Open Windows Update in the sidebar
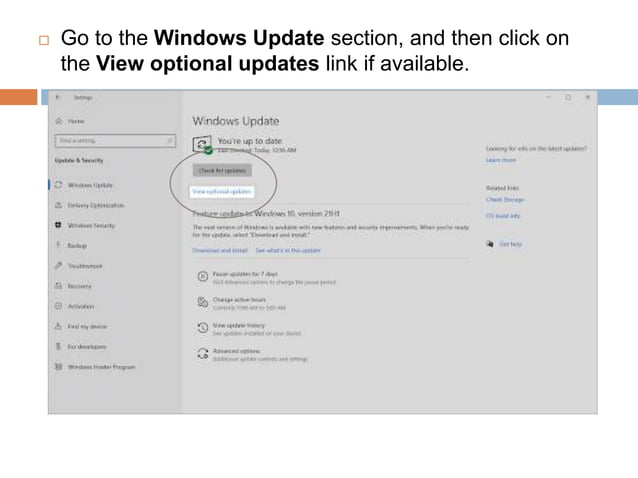Screen dimensions: 638x478 pyautogui.click(x=90, y=185)
